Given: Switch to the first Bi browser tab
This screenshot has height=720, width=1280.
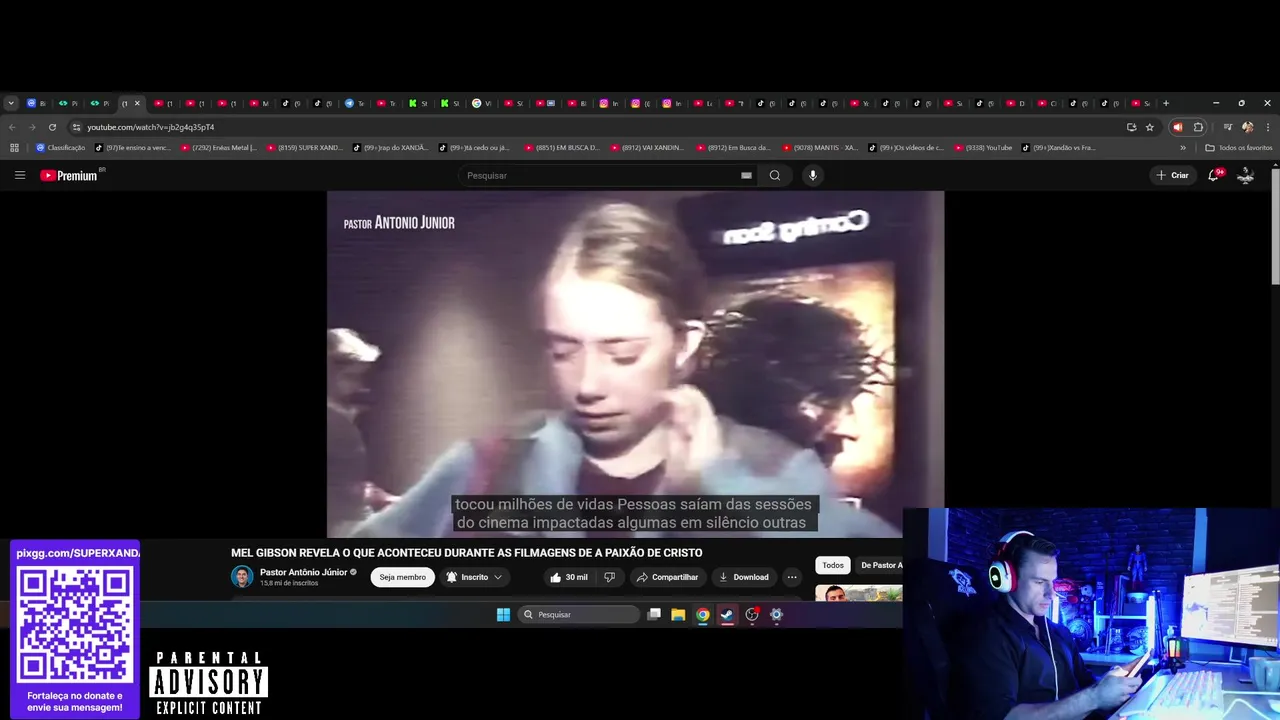Looking at the screenshot, I should (37, 103).
